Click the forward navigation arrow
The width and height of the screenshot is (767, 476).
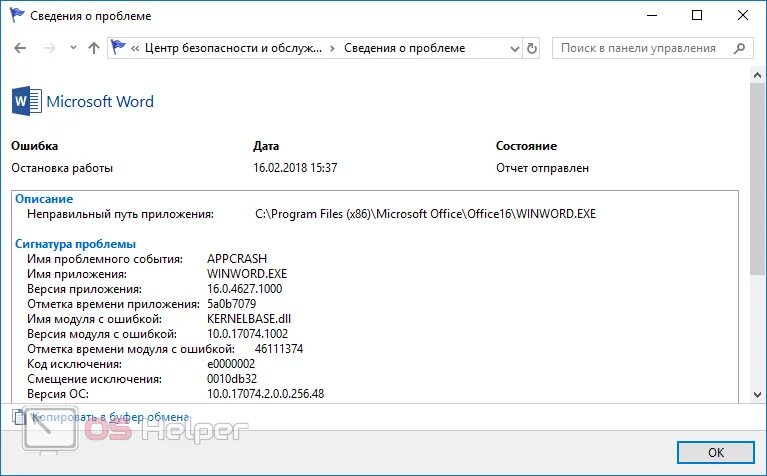coord(49,48)
